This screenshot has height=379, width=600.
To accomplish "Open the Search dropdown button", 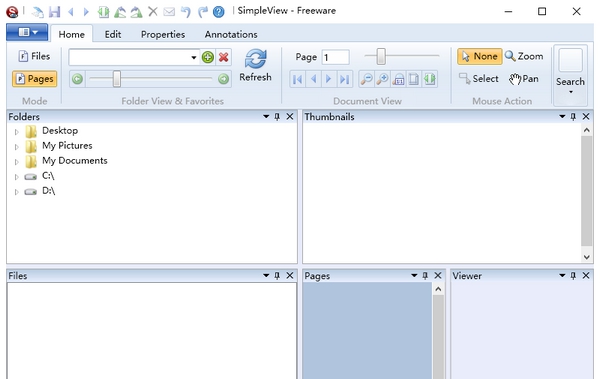I will [571, 75].
